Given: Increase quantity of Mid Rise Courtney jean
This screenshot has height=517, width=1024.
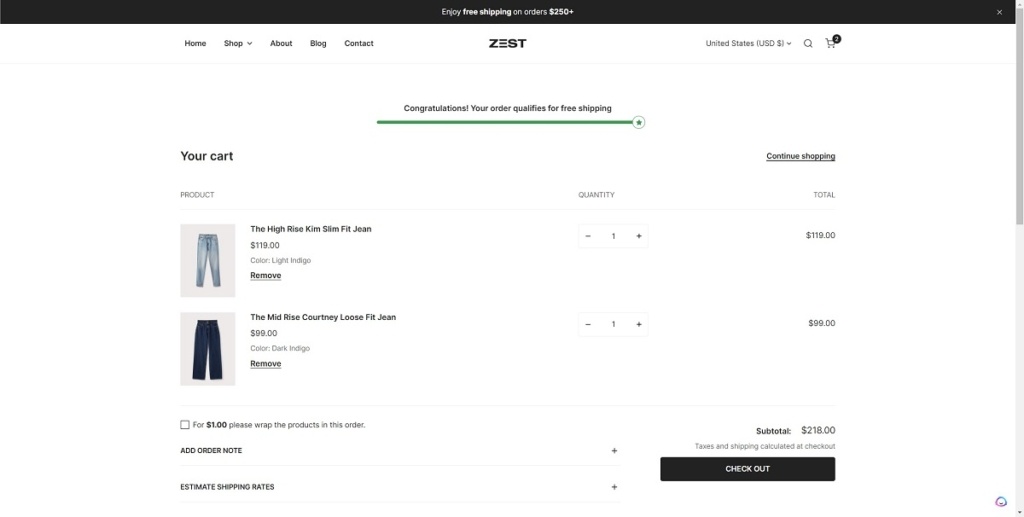Looking at the screenshot, I should (x=639, y=324).
